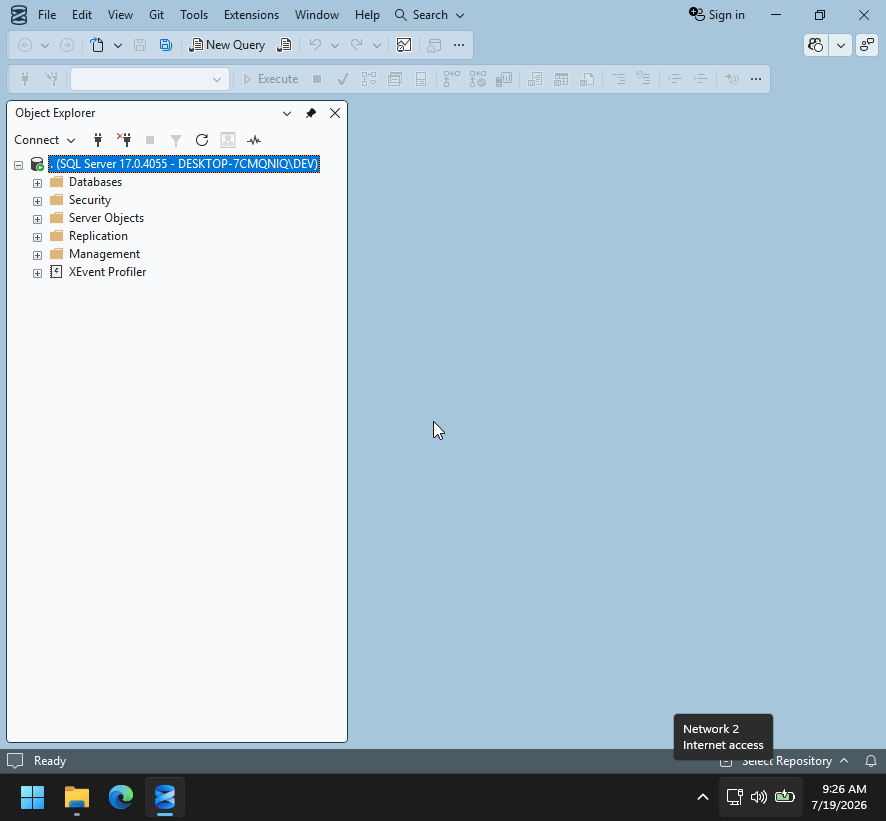Screen dimensions: 886x821
Task: Open the available databases combo box
Action: coord(150,79)
